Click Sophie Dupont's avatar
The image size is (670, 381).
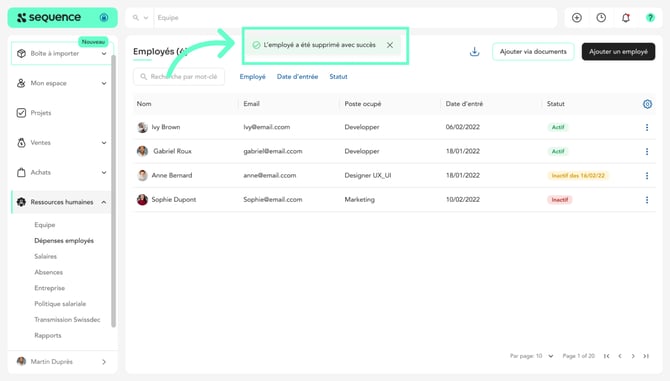click(142, 199)
